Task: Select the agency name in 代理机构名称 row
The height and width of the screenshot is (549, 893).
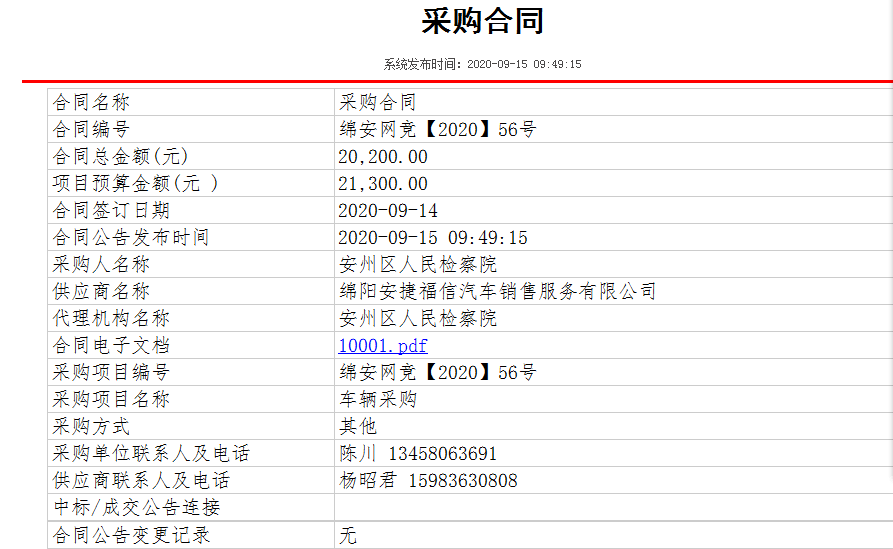Action: (x=418, y=319)
